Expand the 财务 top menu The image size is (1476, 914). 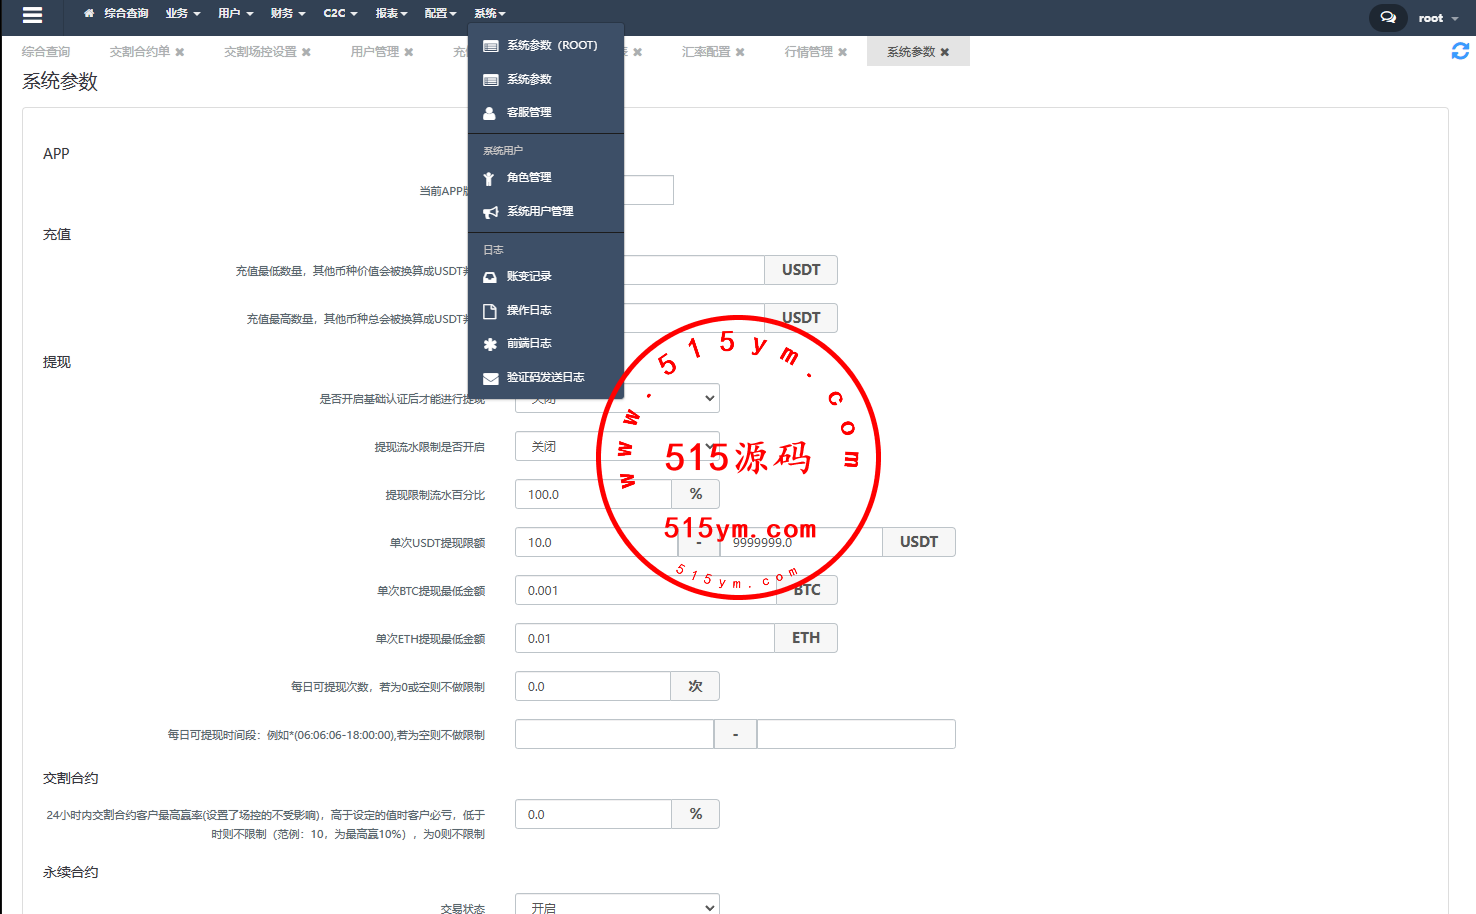tap(287, 14)
